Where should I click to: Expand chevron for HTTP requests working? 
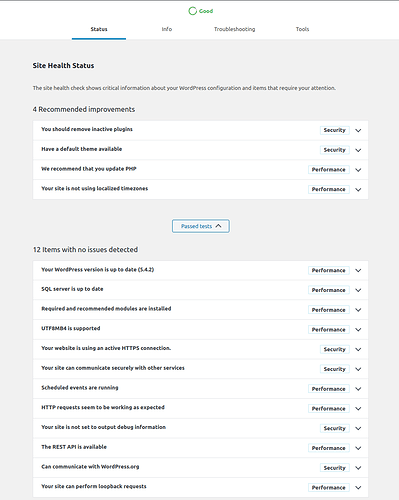coord(358,408)
